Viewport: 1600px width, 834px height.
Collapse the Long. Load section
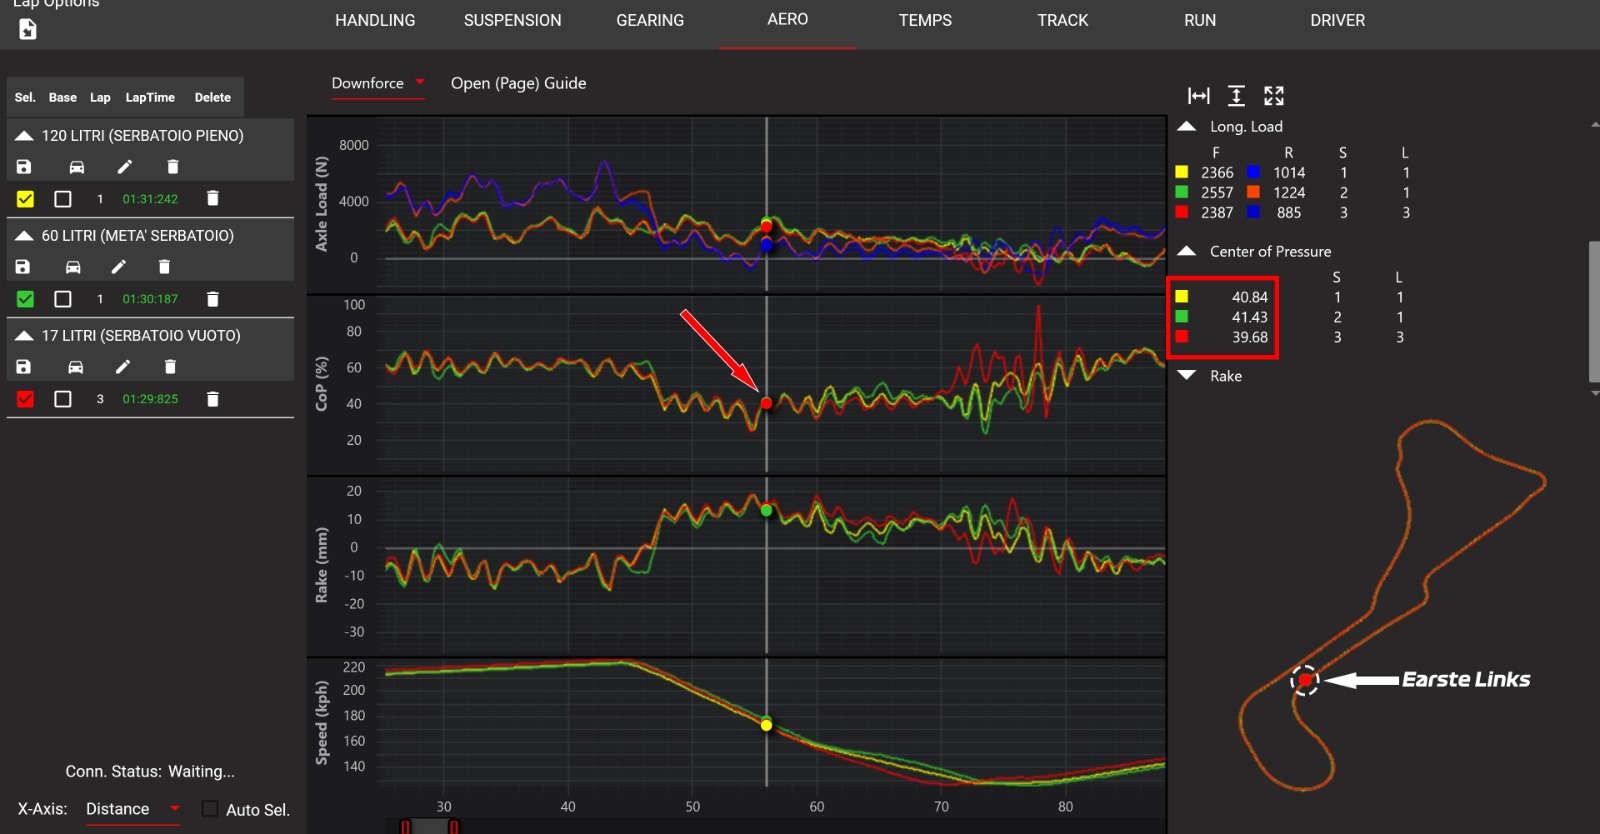(1187, 126)
